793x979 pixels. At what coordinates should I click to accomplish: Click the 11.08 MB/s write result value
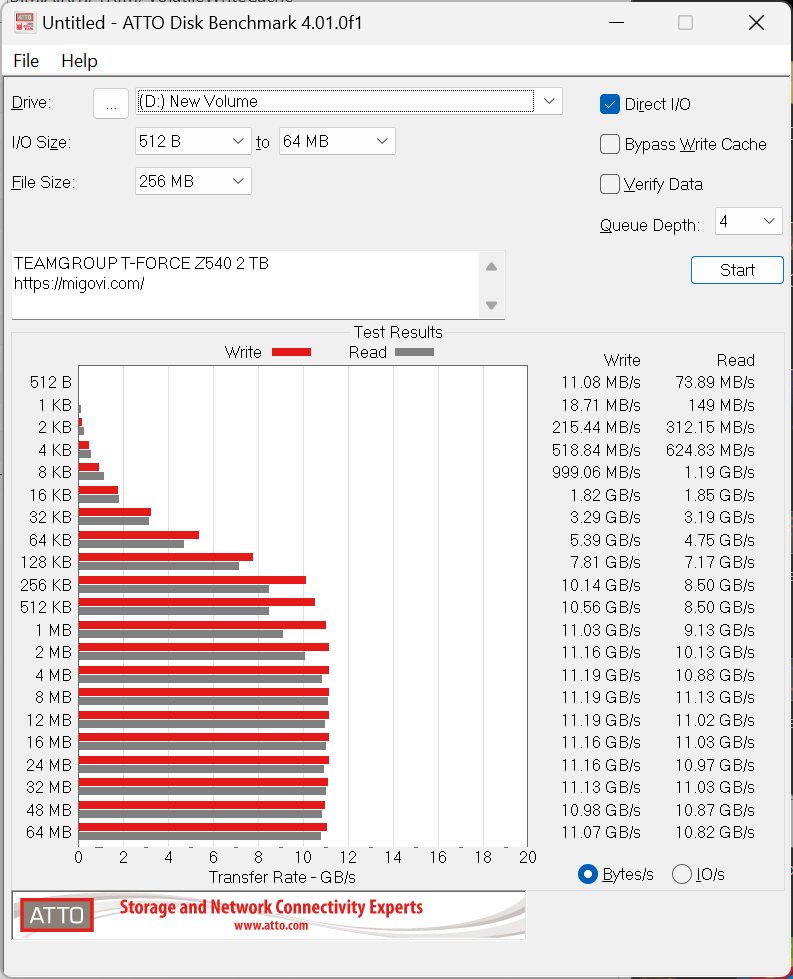(601, 382)
